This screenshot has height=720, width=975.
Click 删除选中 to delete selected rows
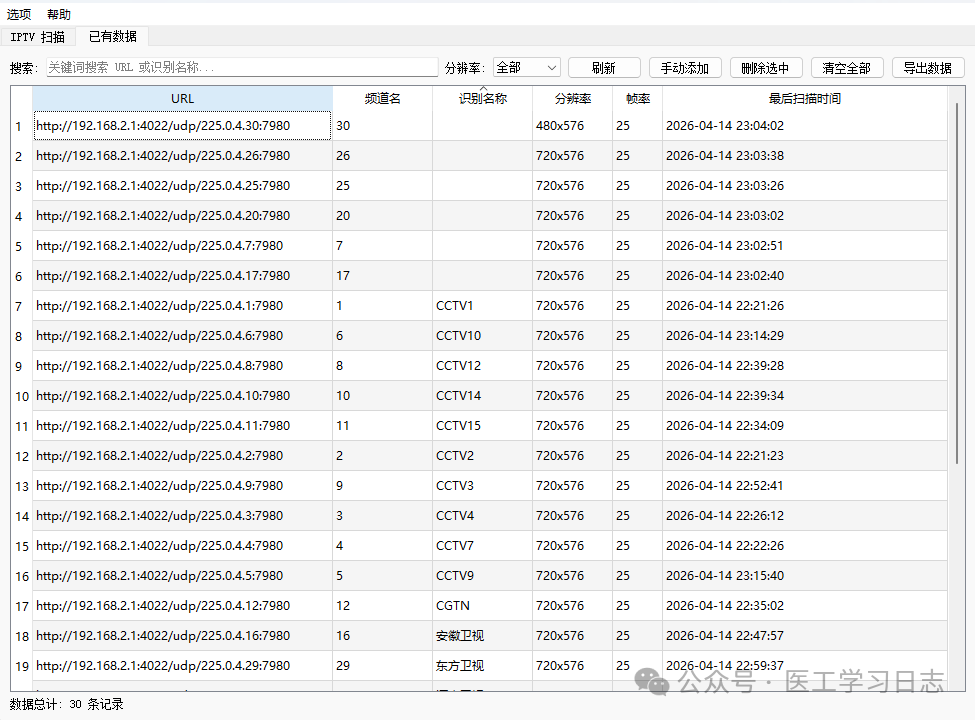[x=765, y=68]
